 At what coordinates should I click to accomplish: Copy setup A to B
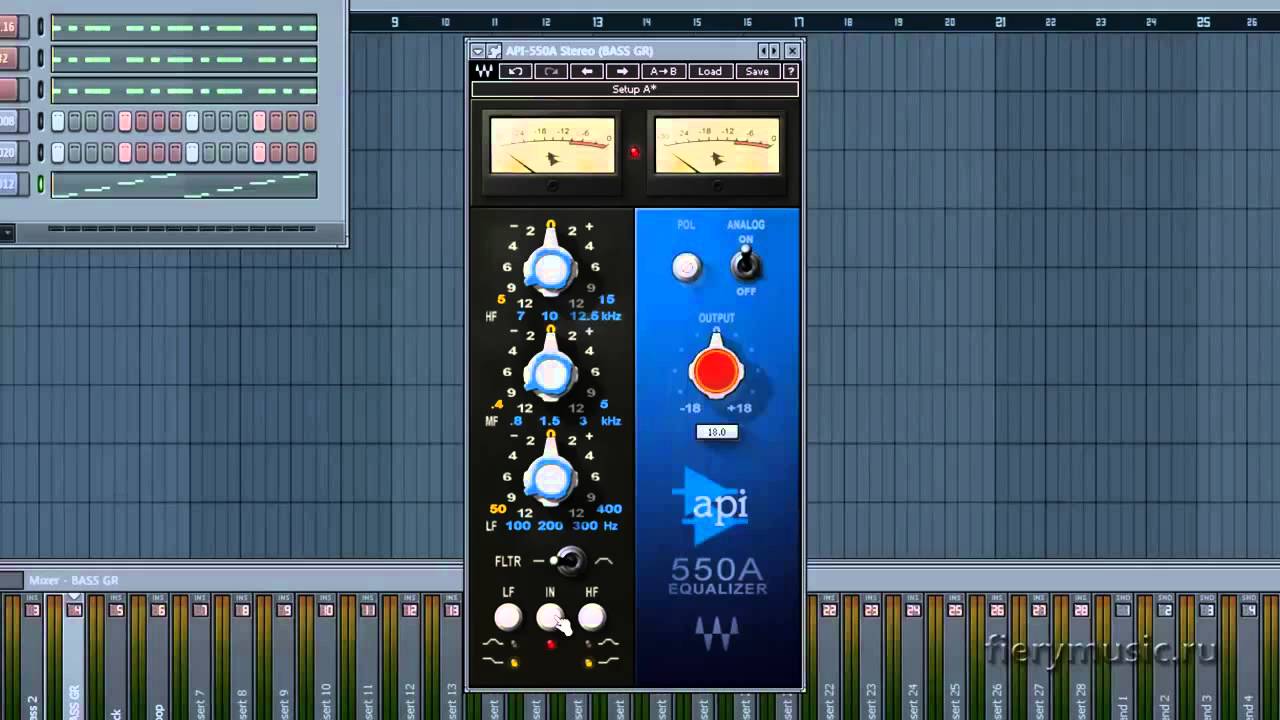pyautogui.click(x=664, y=71)
